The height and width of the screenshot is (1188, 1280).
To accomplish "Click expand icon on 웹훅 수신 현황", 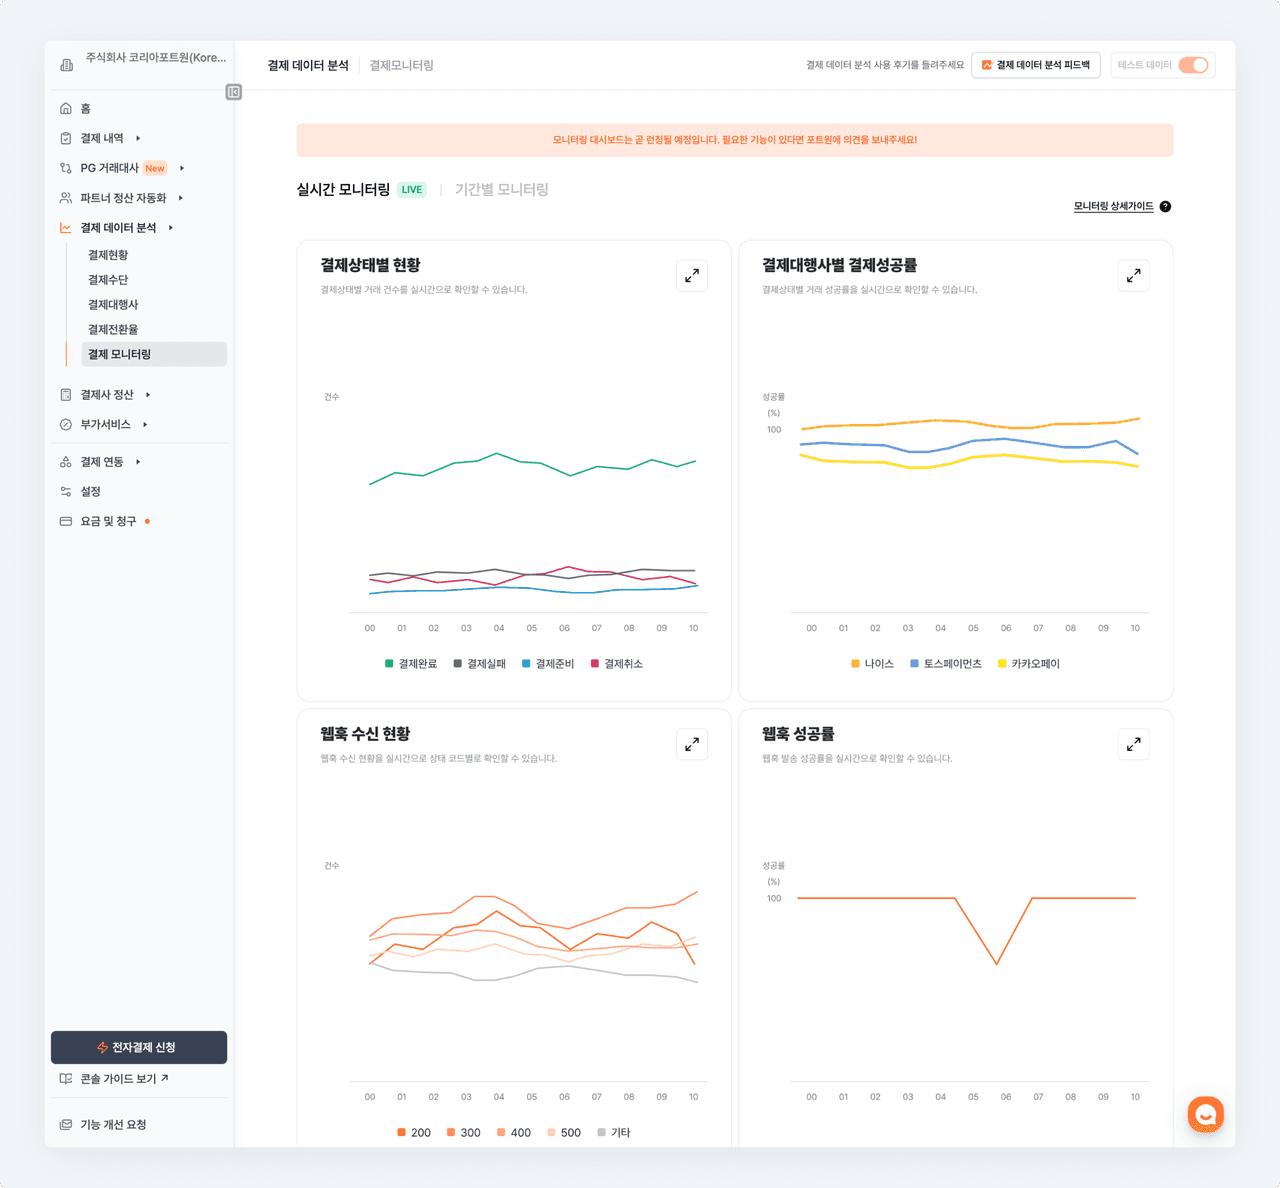I will (x=691, y=744).
